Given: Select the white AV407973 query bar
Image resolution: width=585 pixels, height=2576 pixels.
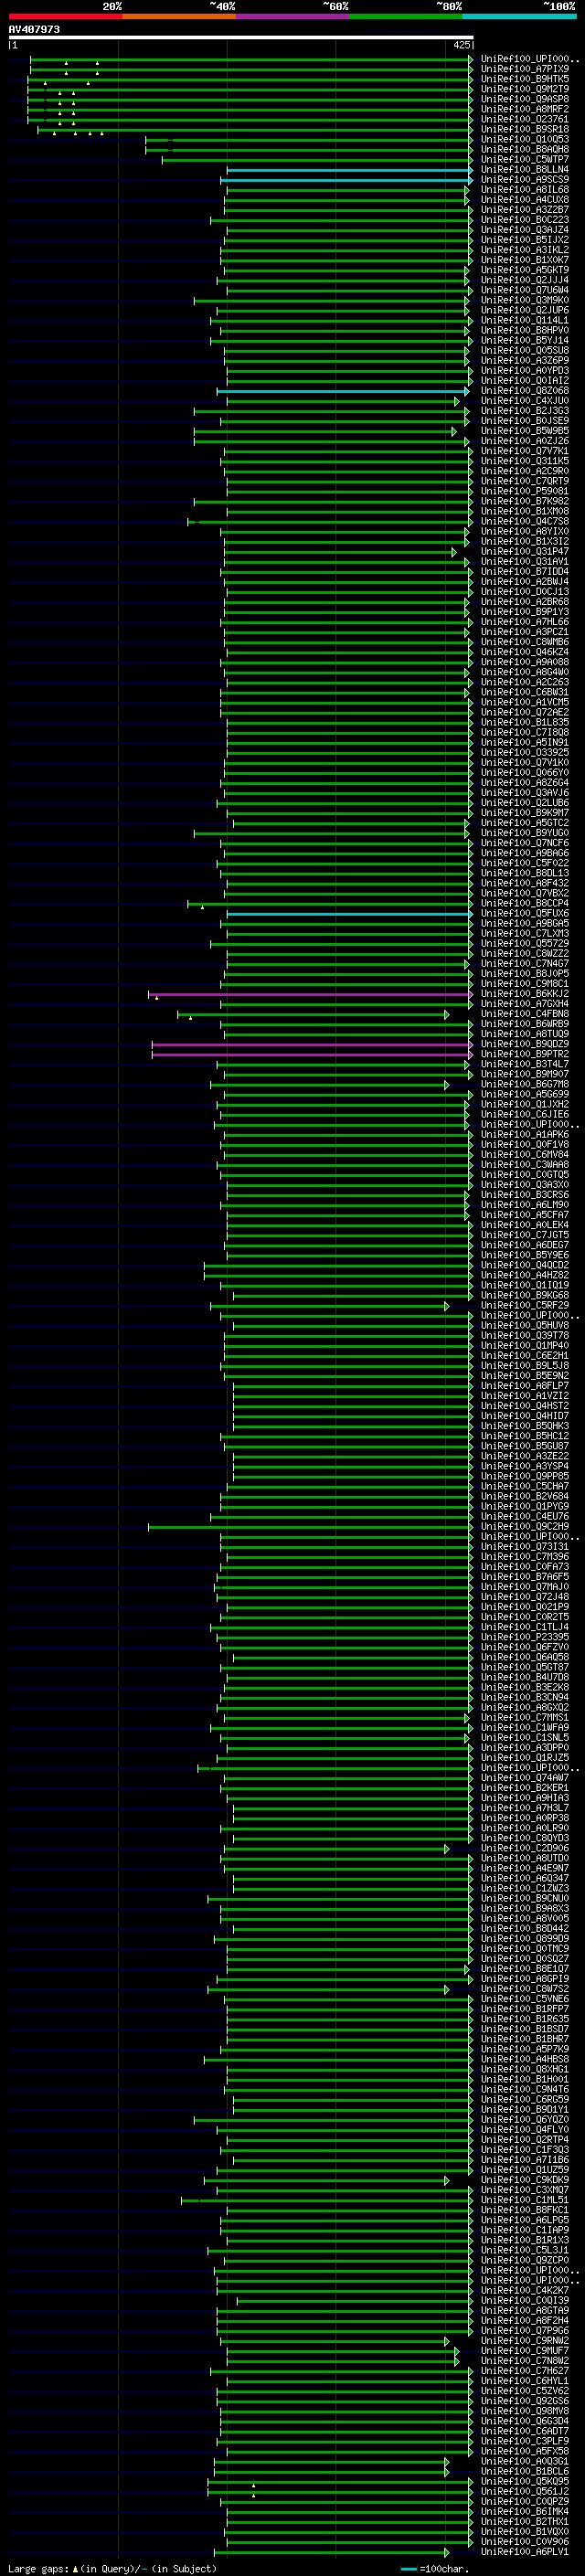Looking at the screenshot, I should [241, 37].
